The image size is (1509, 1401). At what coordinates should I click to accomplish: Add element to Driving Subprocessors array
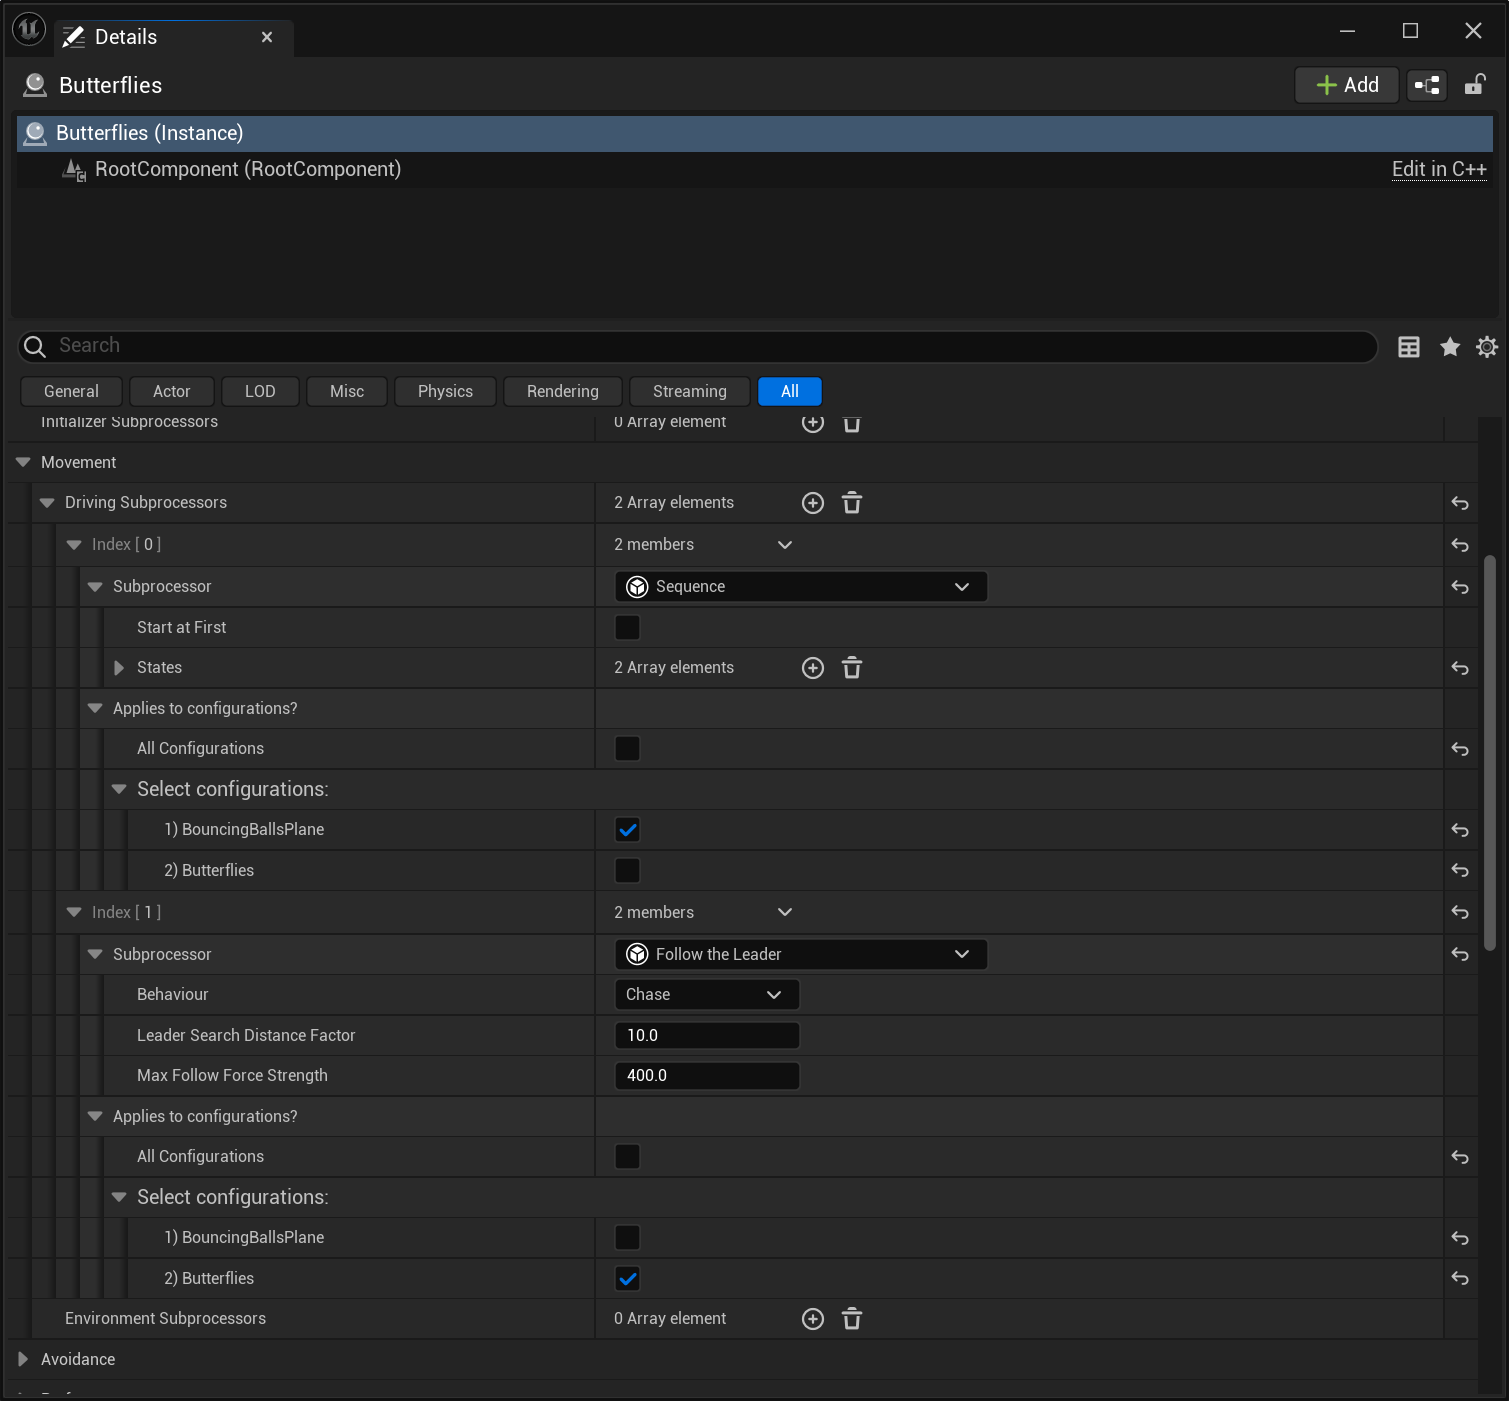click(x=813, y=503)
